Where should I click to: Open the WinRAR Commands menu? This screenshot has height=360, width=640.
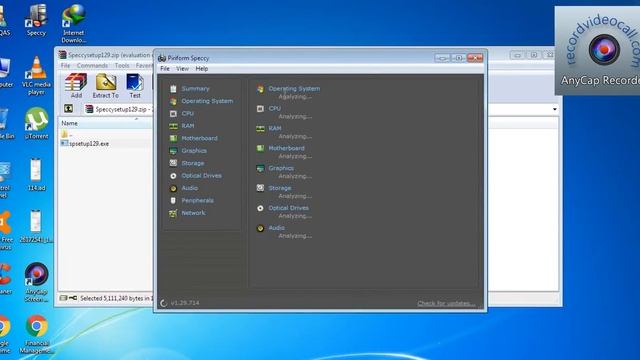click(92, 65)
